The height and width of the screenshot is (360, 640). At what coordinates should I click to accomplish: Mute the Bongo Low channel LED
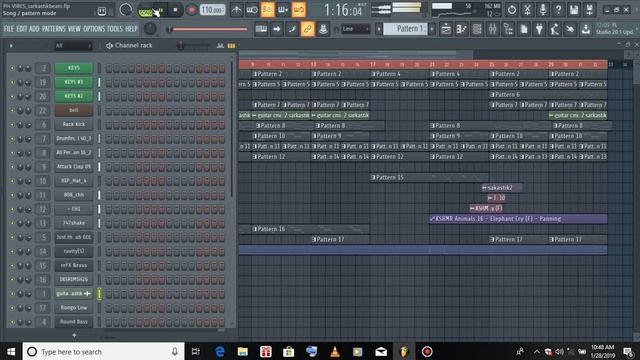[x=12, y=308]
